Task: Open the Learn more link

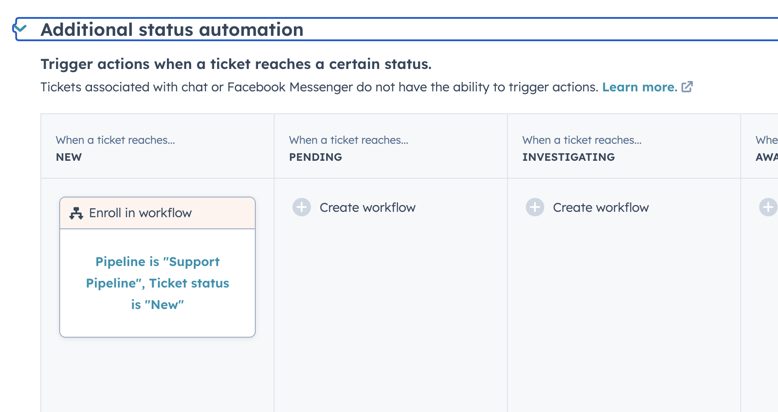Action: 640,87
